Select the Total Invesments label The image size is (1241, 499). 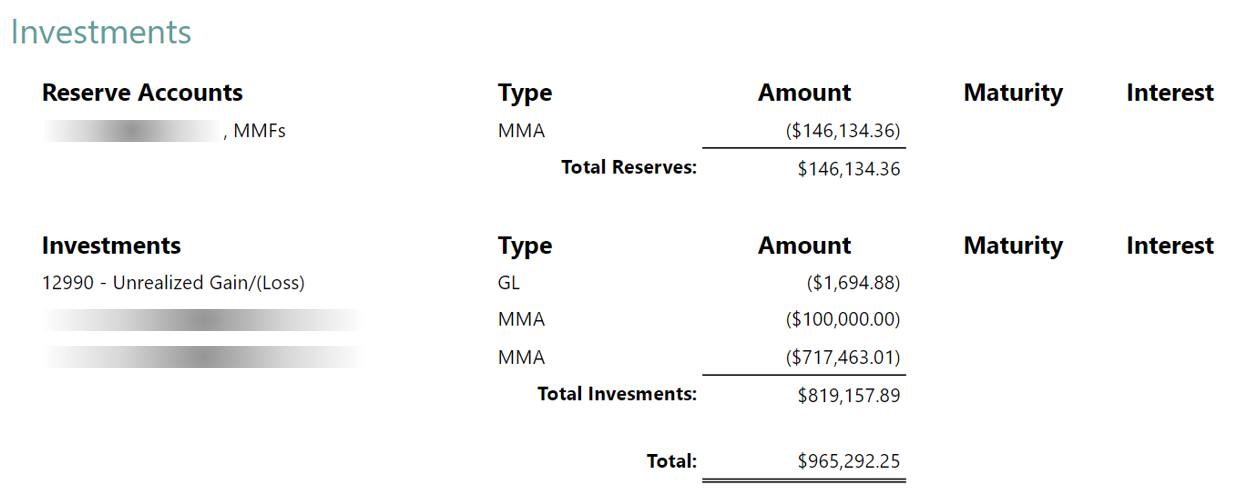point(617,394)
